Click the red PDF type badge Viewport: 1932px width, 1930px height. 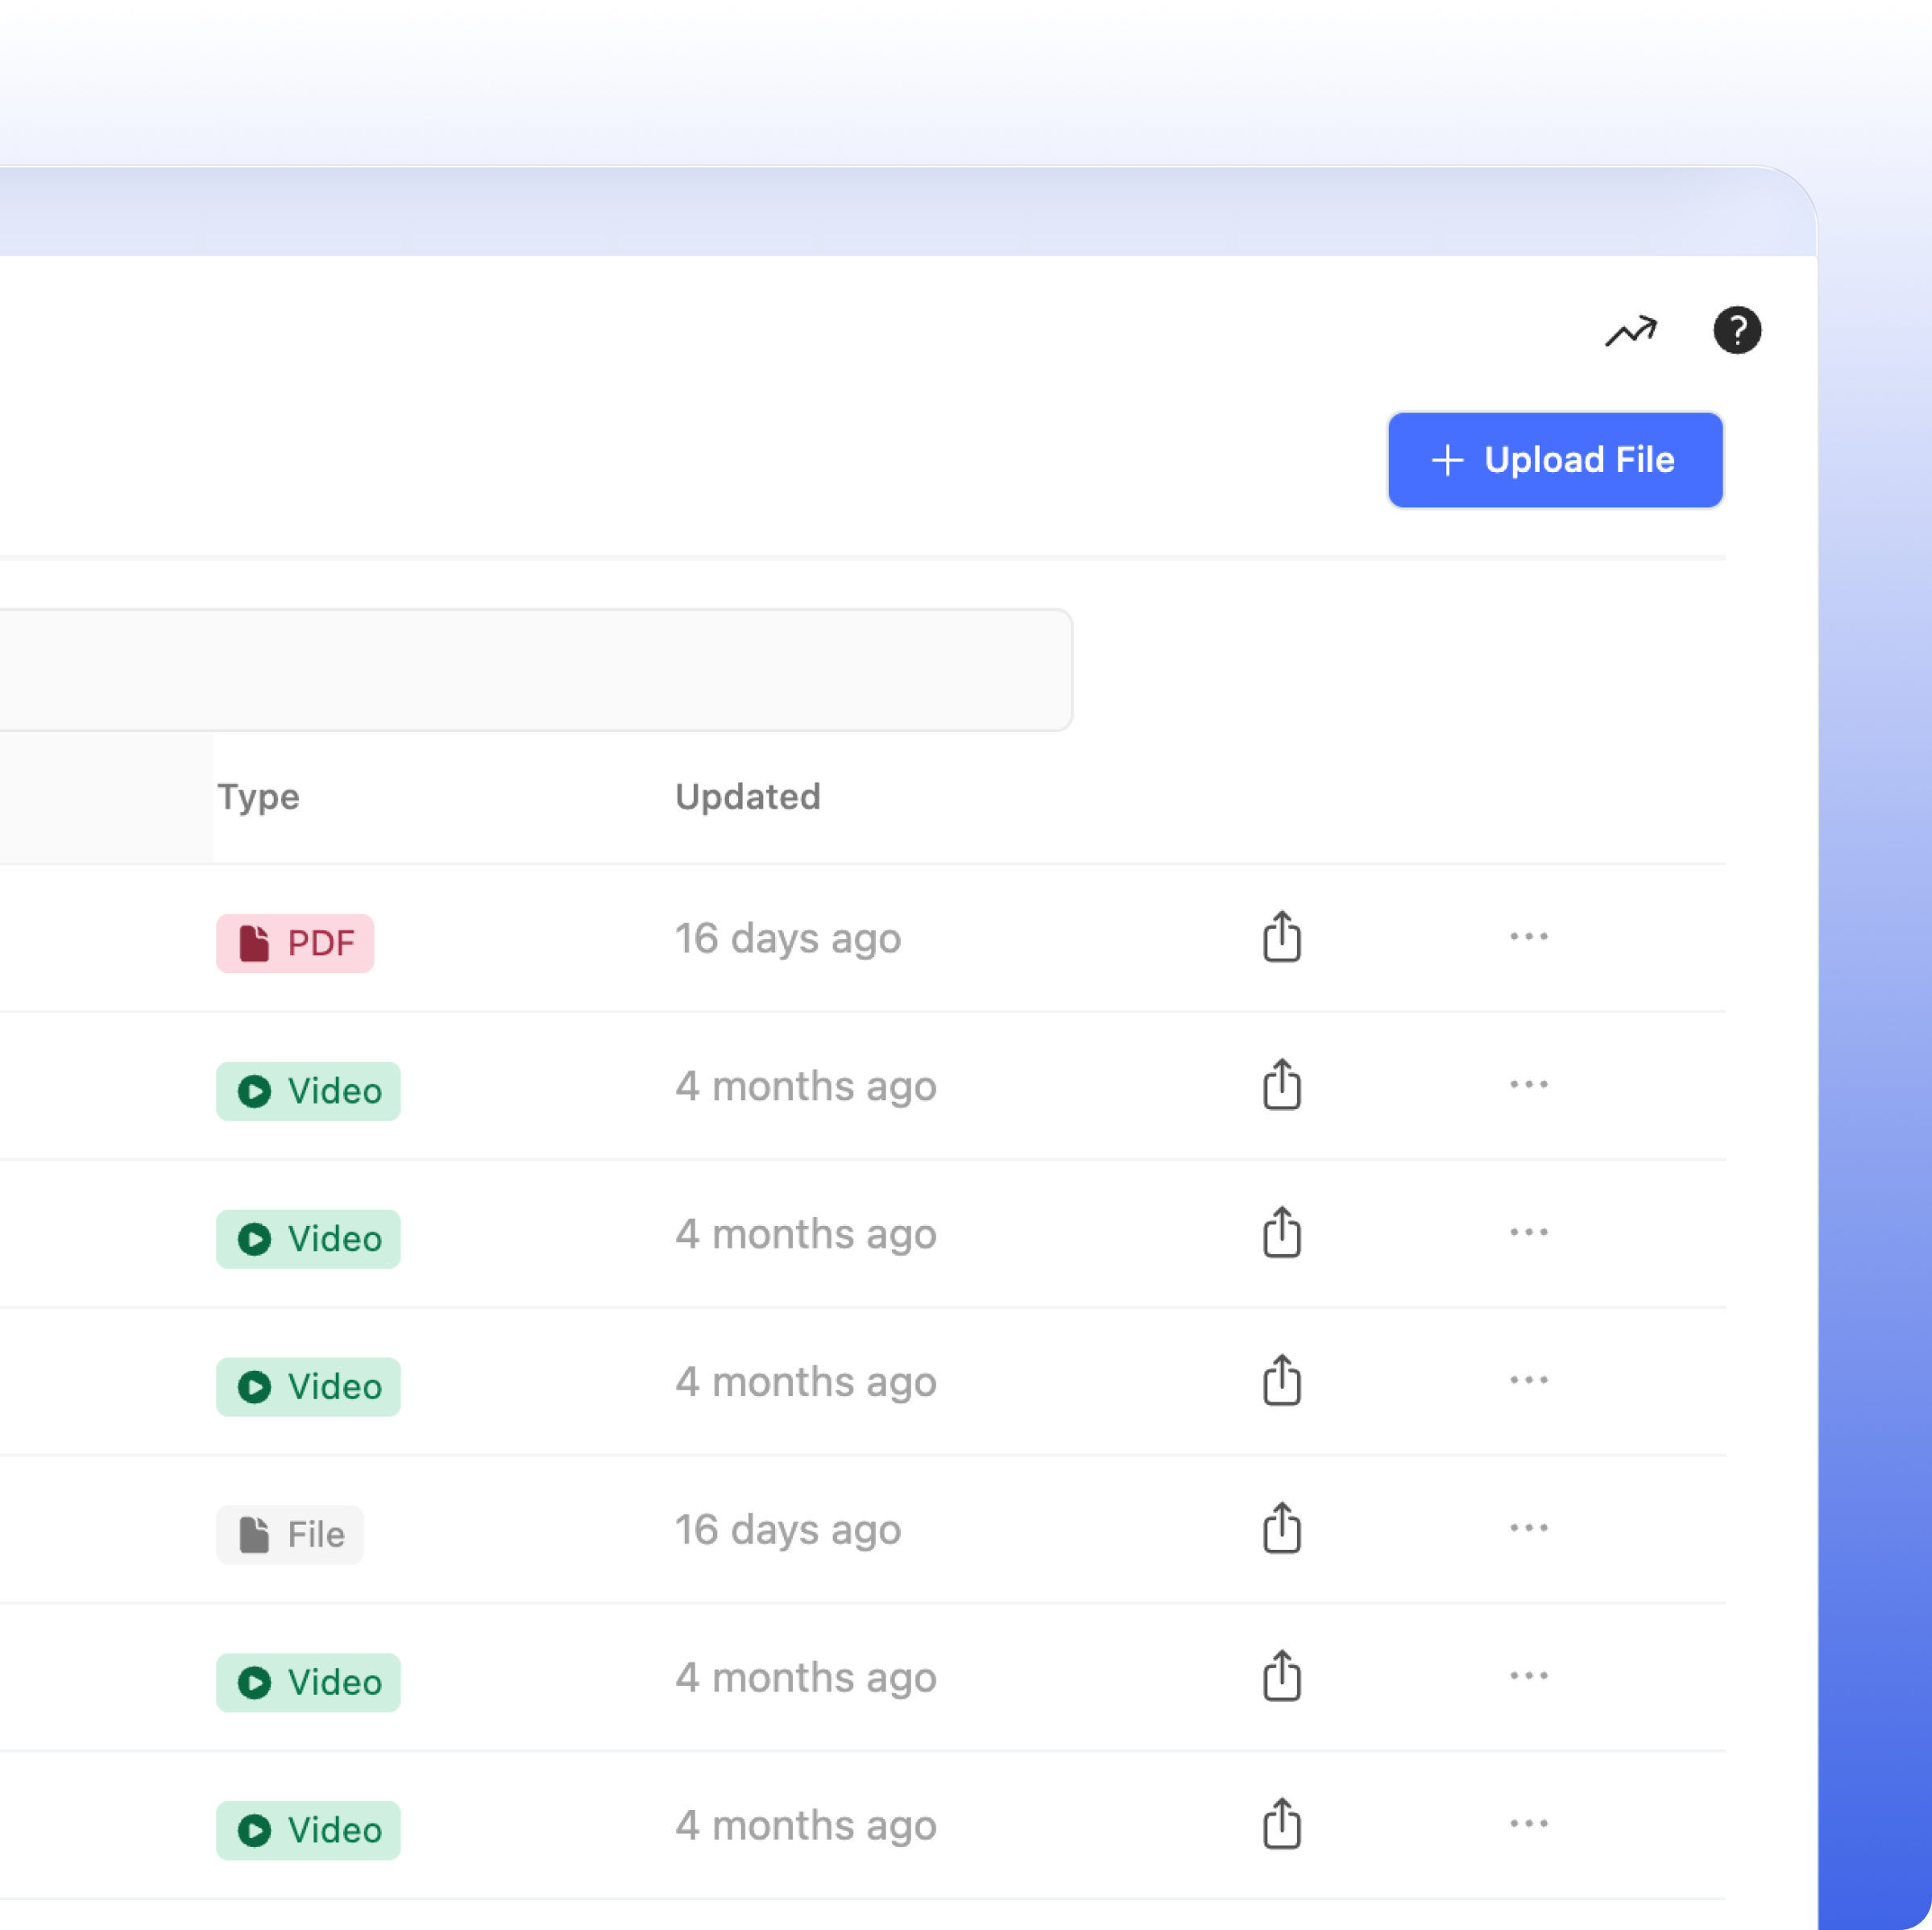pyautogui.click(x=295, y=943)
